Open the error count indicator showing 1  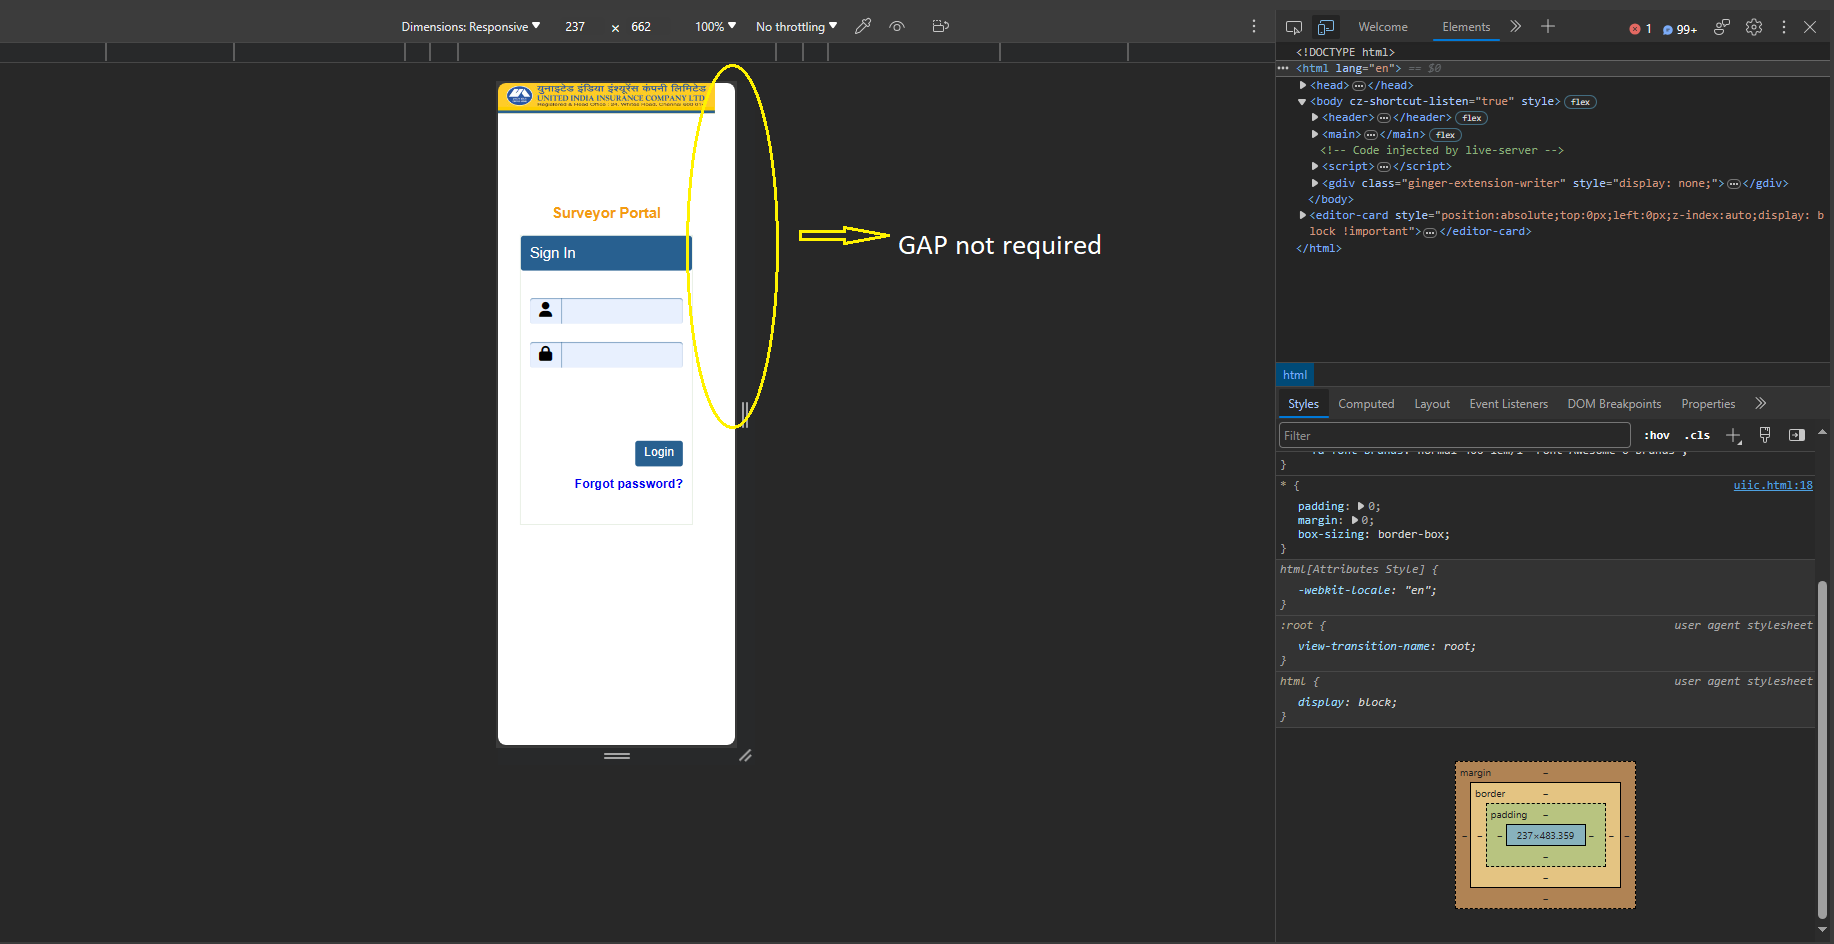tap(1640, 29)
